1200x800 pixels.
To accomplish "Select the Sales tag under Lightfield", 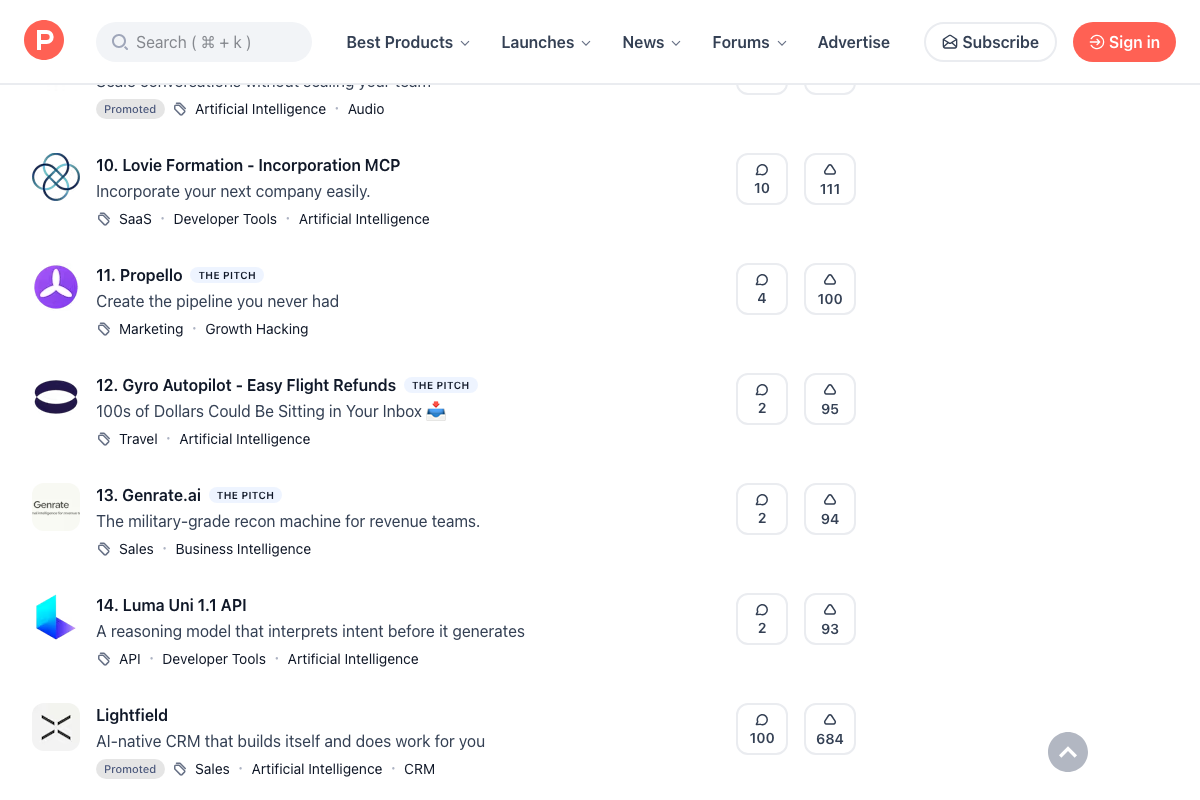I will (x=212, y=769).
